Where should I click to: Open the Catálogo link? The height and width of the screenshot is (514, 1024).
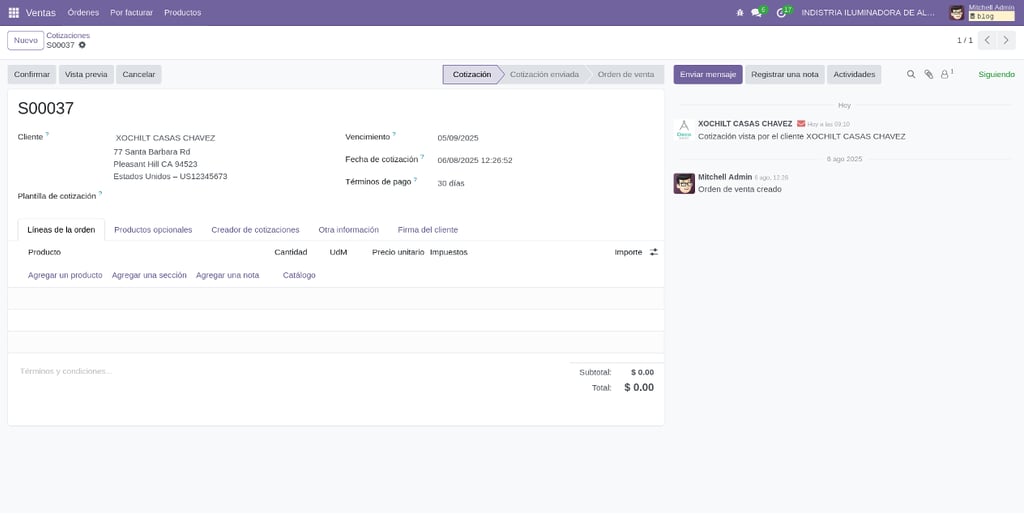tap(299, 276)
